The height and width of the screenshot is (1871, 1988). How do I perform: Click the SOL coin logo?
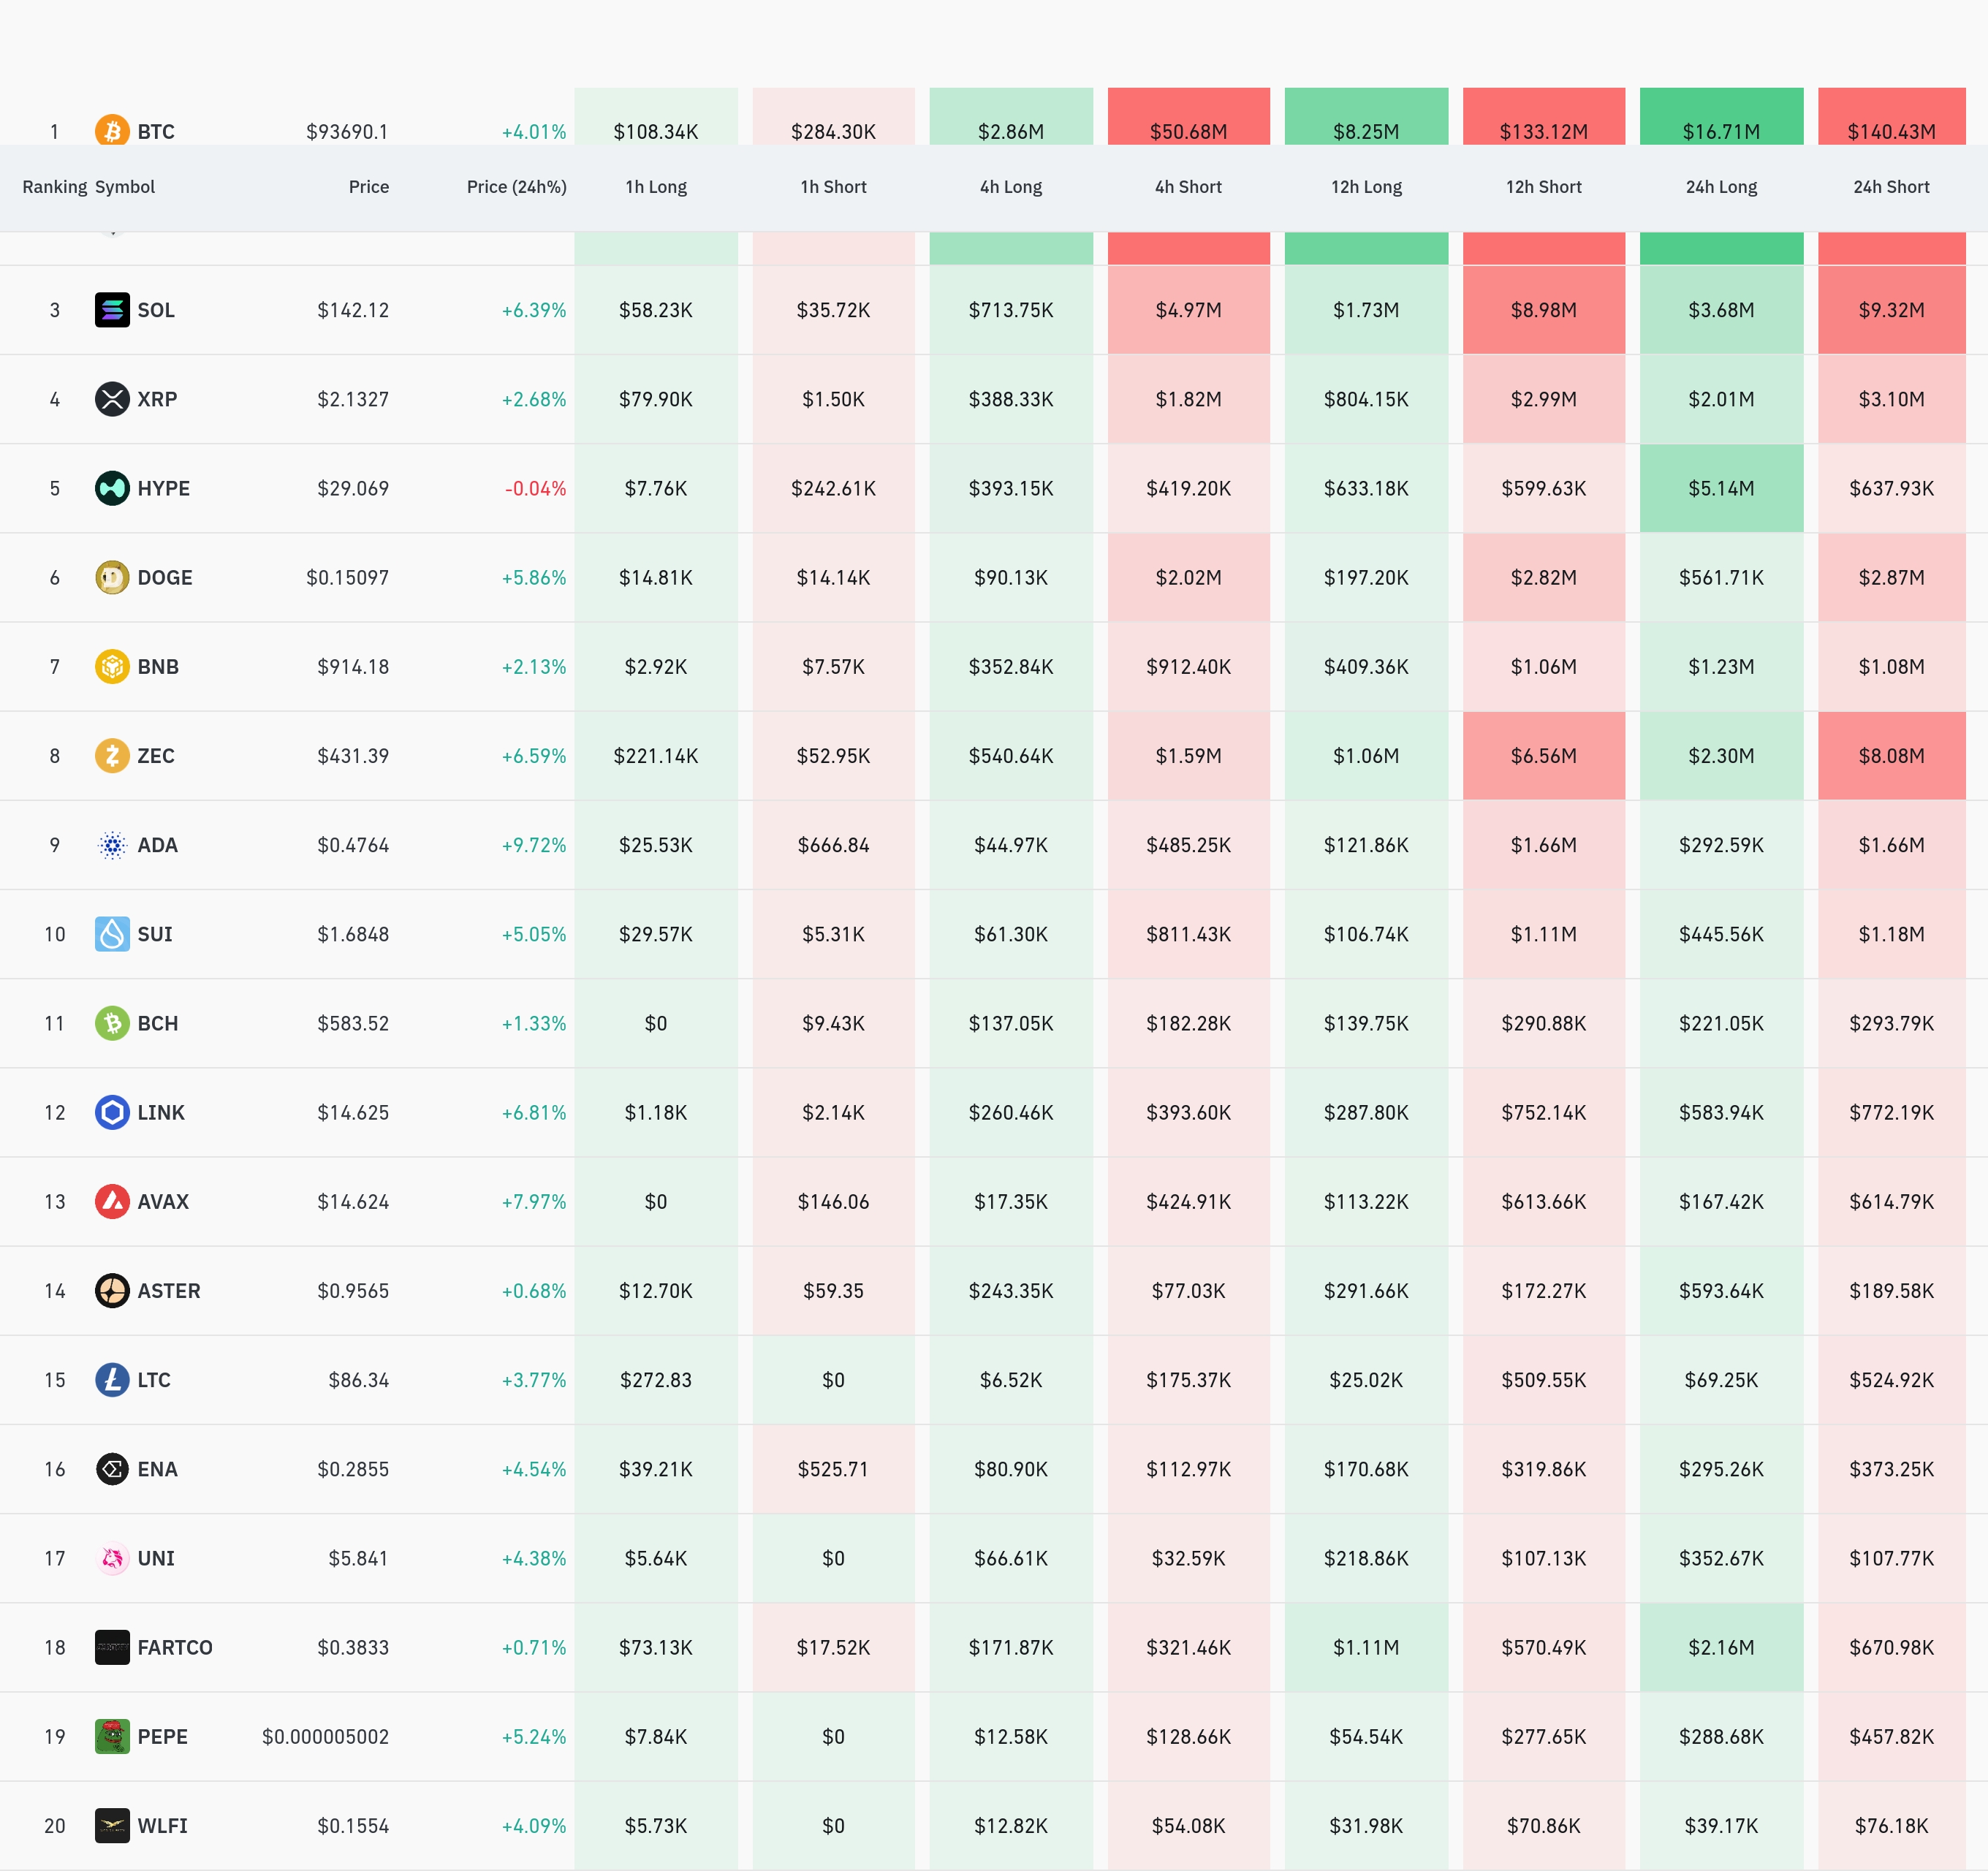112,310
